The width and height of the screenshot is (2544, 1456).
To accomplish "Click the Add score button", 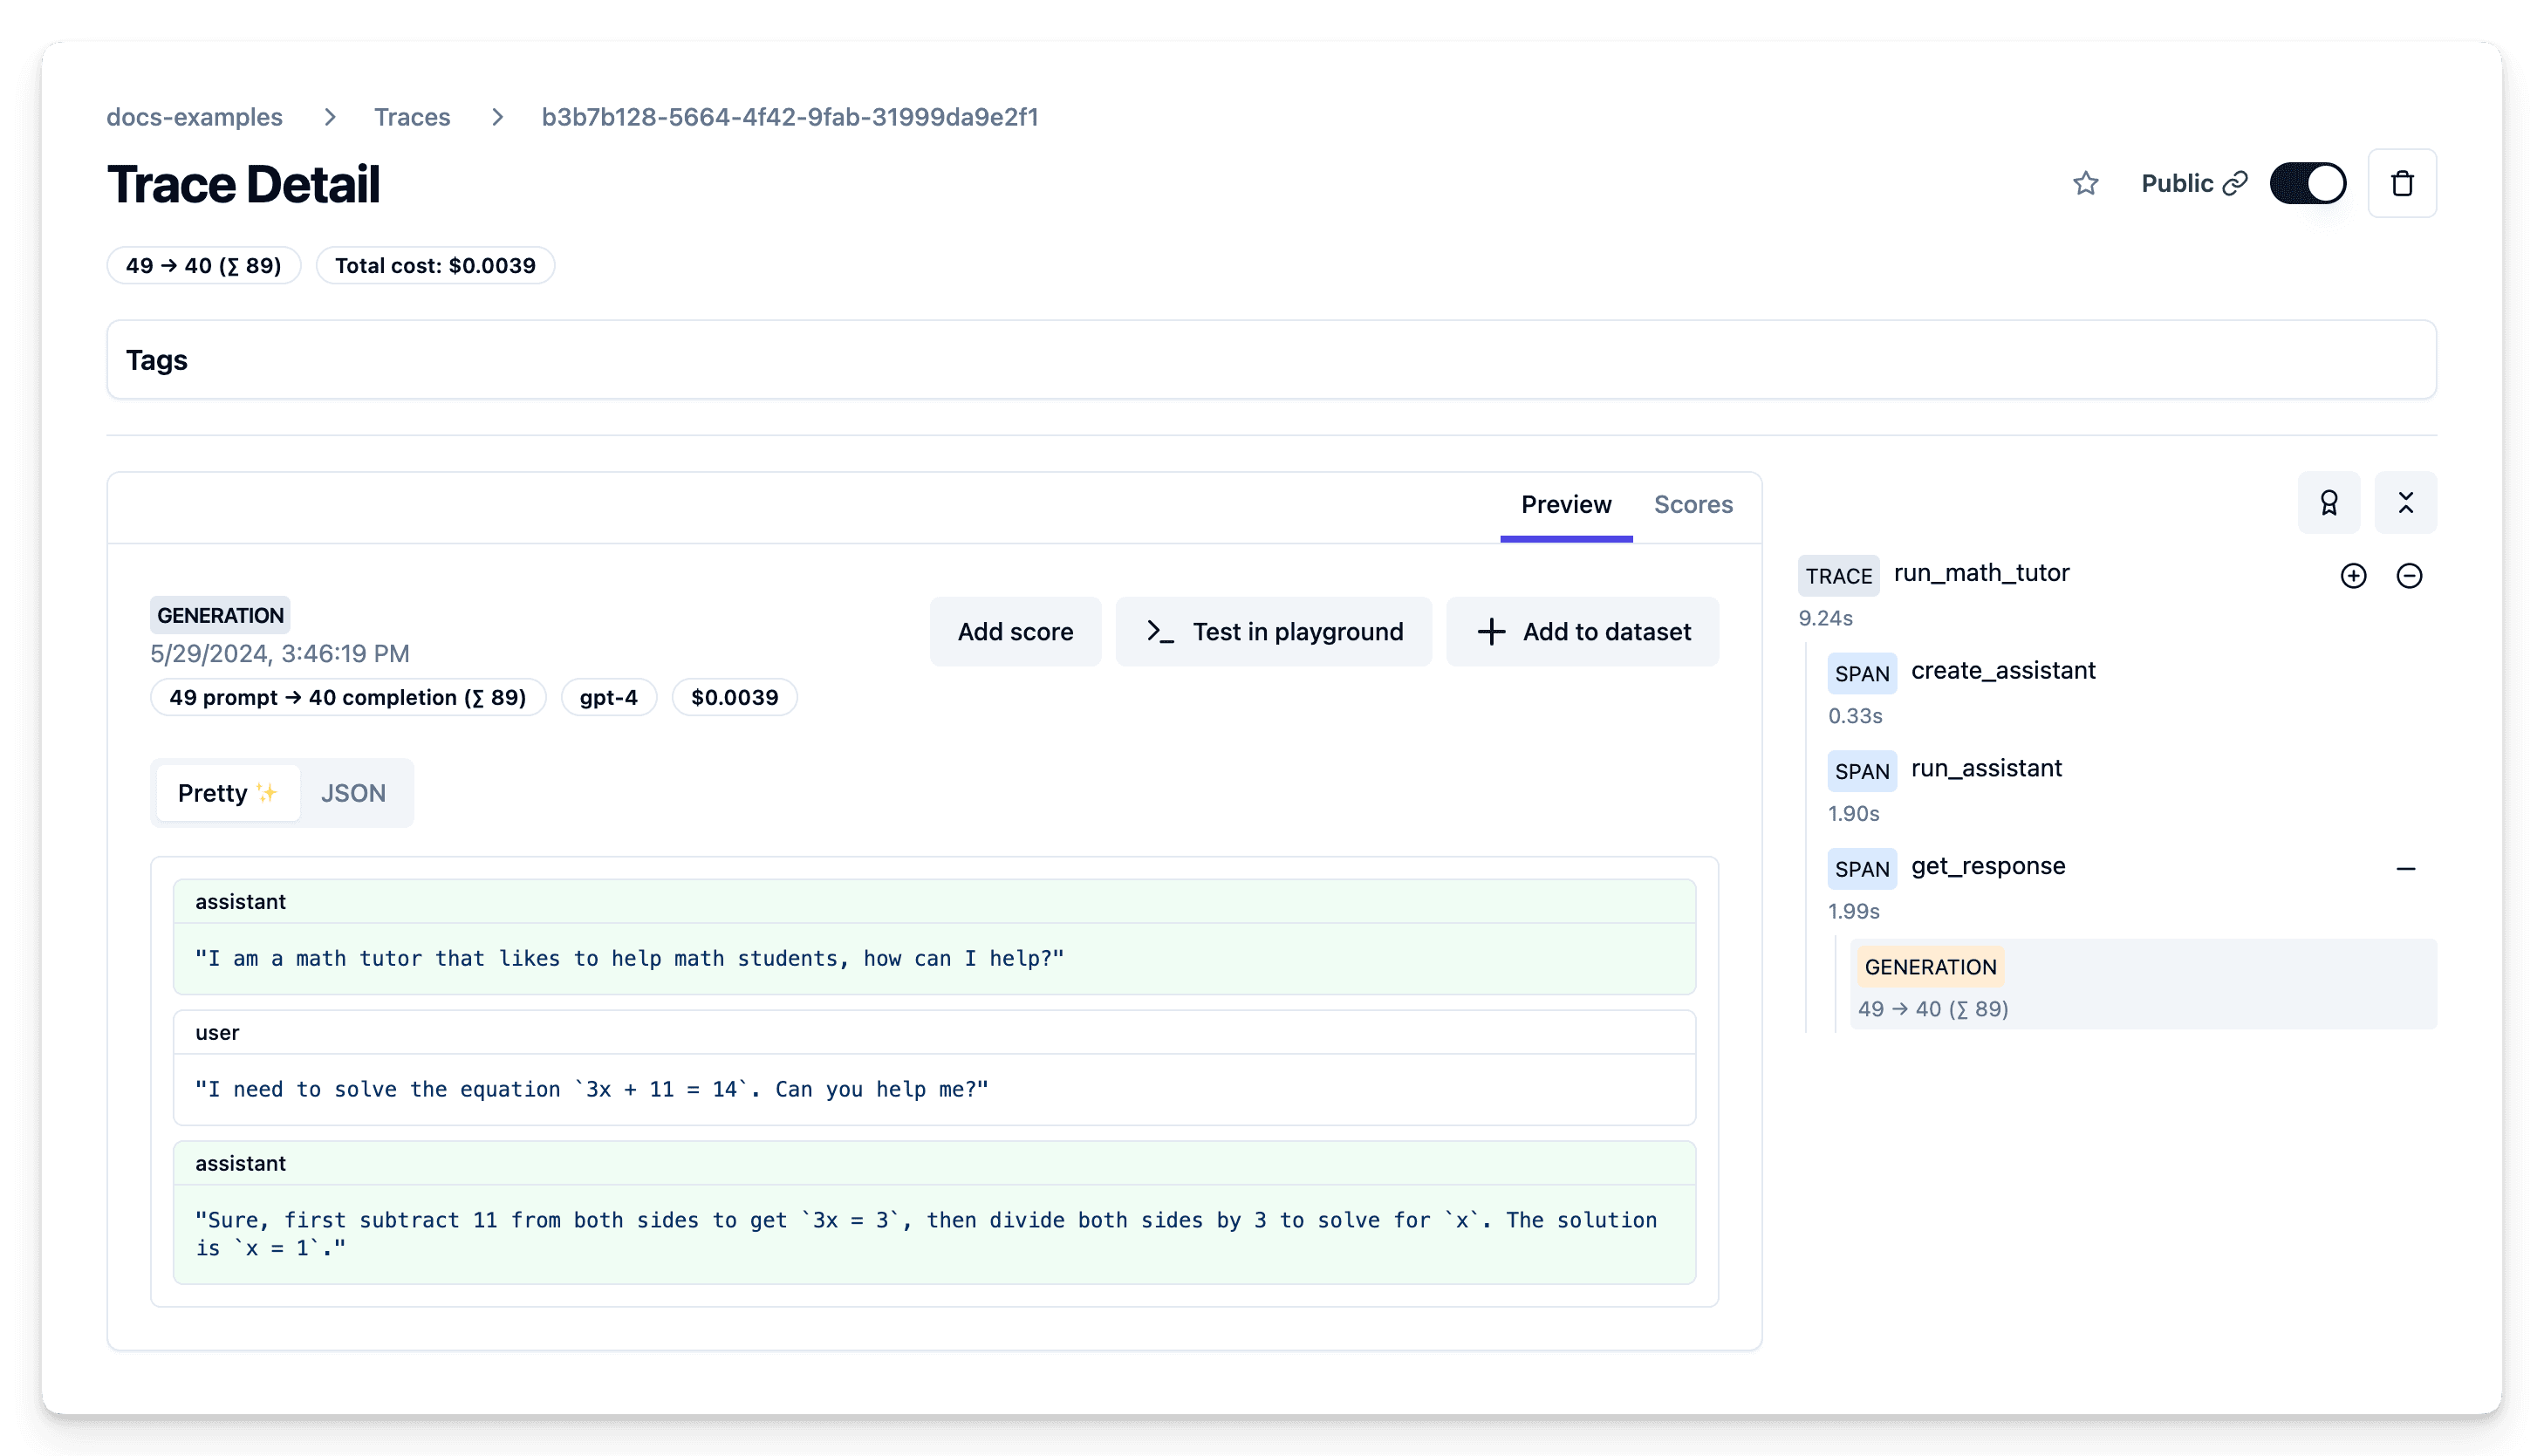I will pyautogui.click(x=1015, y=631).
